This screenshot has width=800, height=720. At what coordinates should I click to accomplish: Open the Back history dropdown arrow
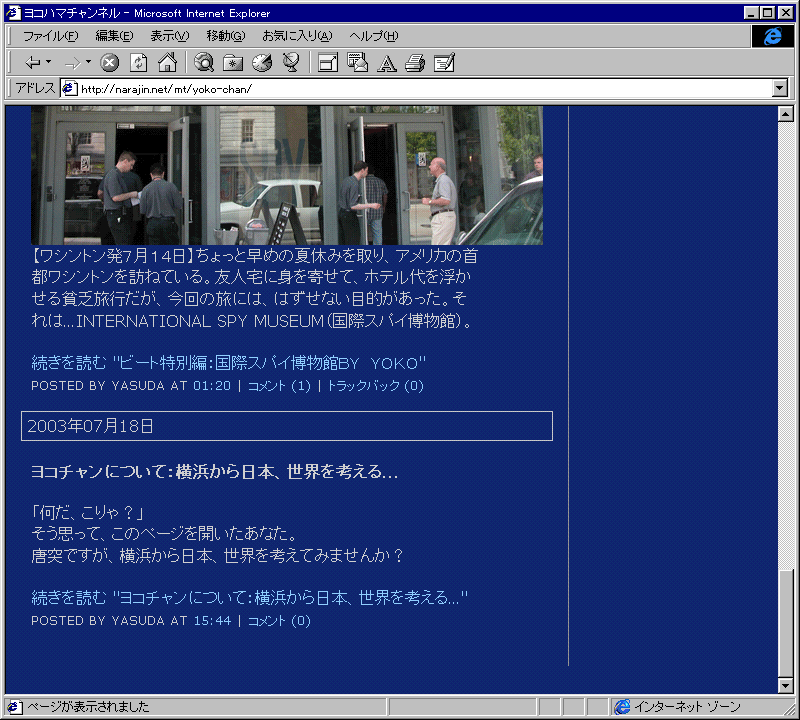[x=48, y=62]
